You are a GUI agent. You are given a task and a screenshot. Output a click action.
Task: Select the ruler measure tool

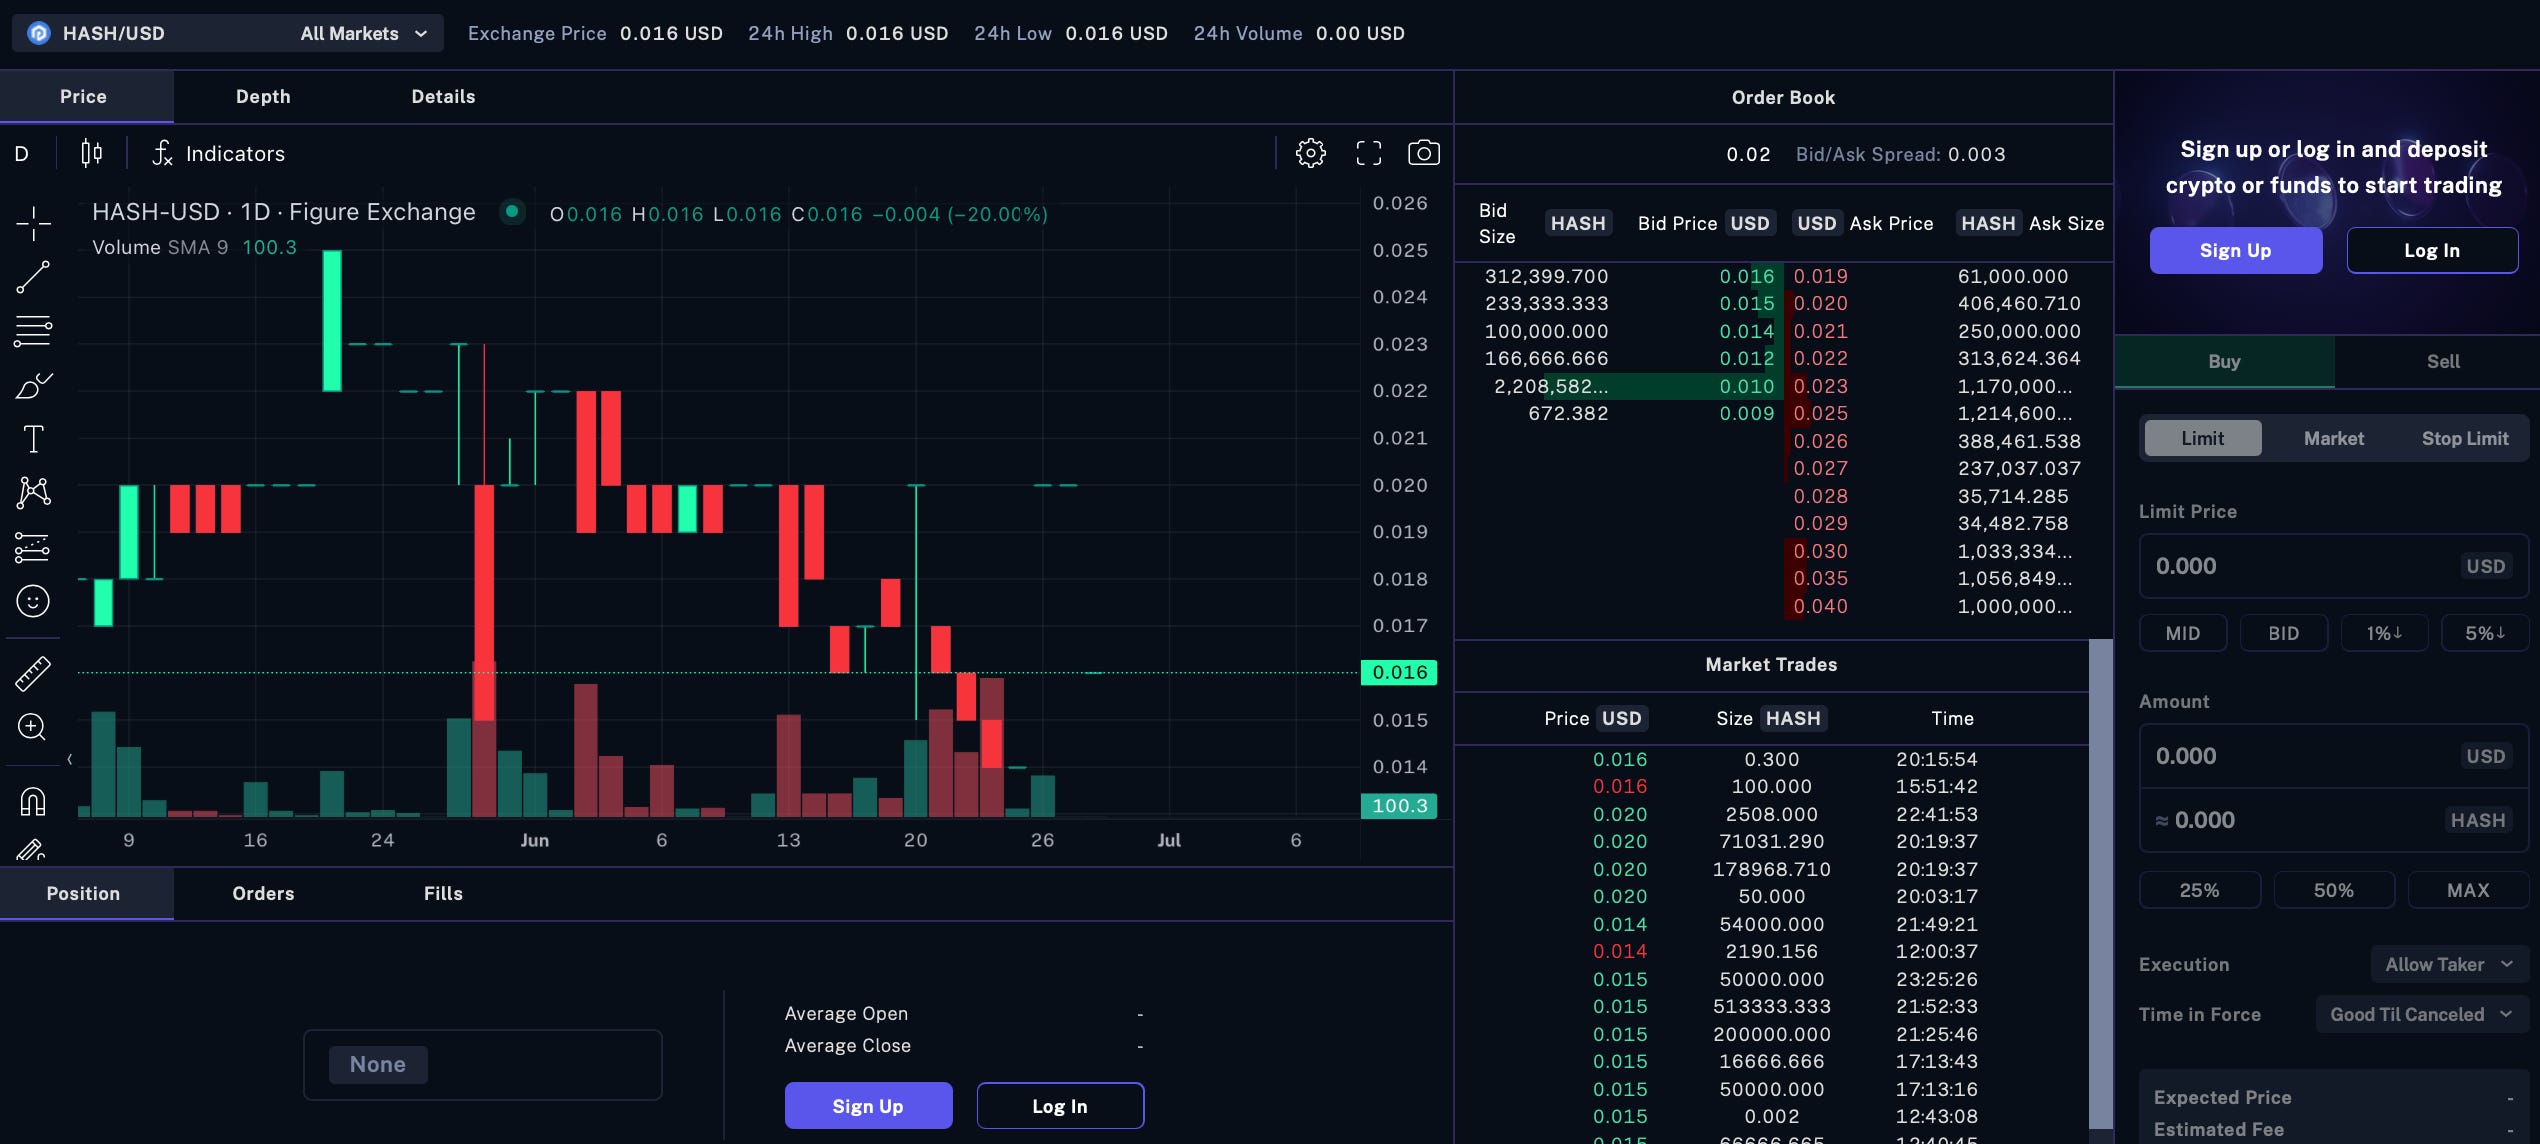[x=33, y=673]
